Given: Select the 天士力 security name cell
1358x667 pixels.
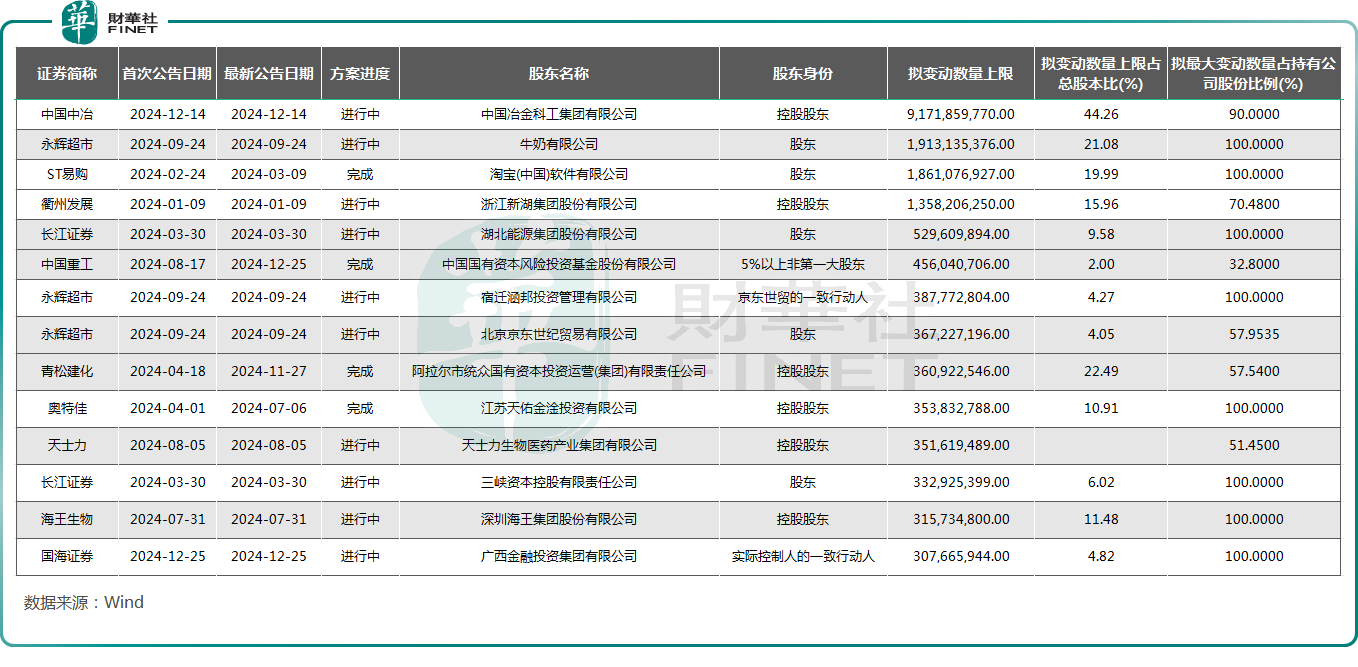Looking at the screenshot, I should tap(67, 445).
